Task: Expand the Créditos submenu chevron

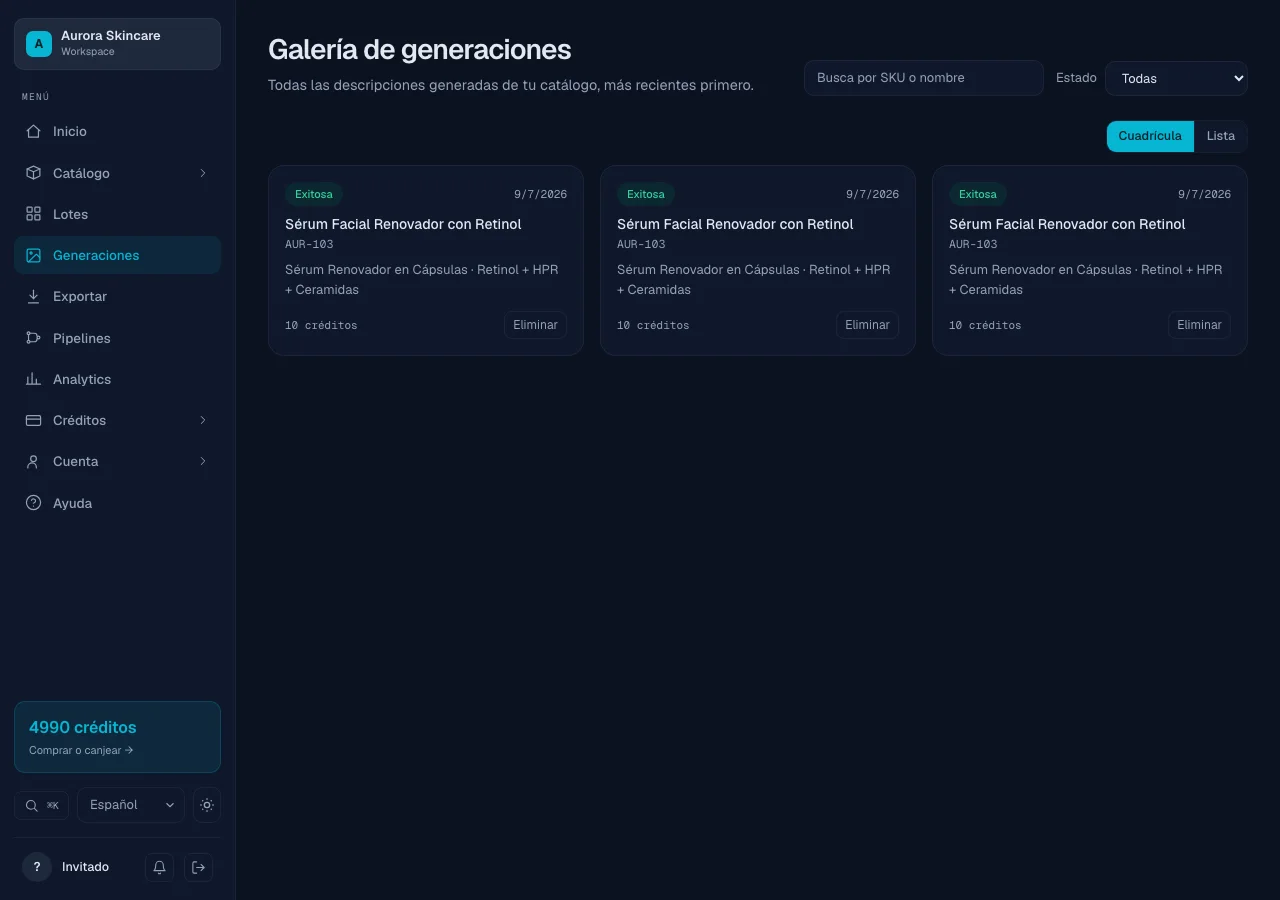Action: click(203, 420)
